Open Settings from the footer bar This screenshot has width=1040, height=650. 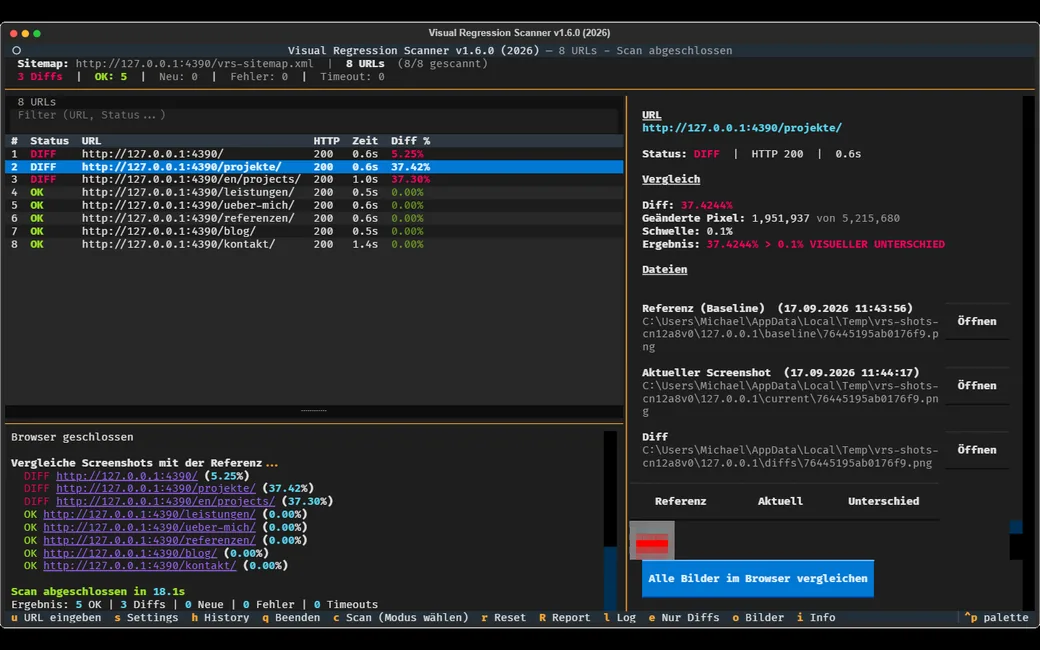pyautogui.click(x=146, y=618)
